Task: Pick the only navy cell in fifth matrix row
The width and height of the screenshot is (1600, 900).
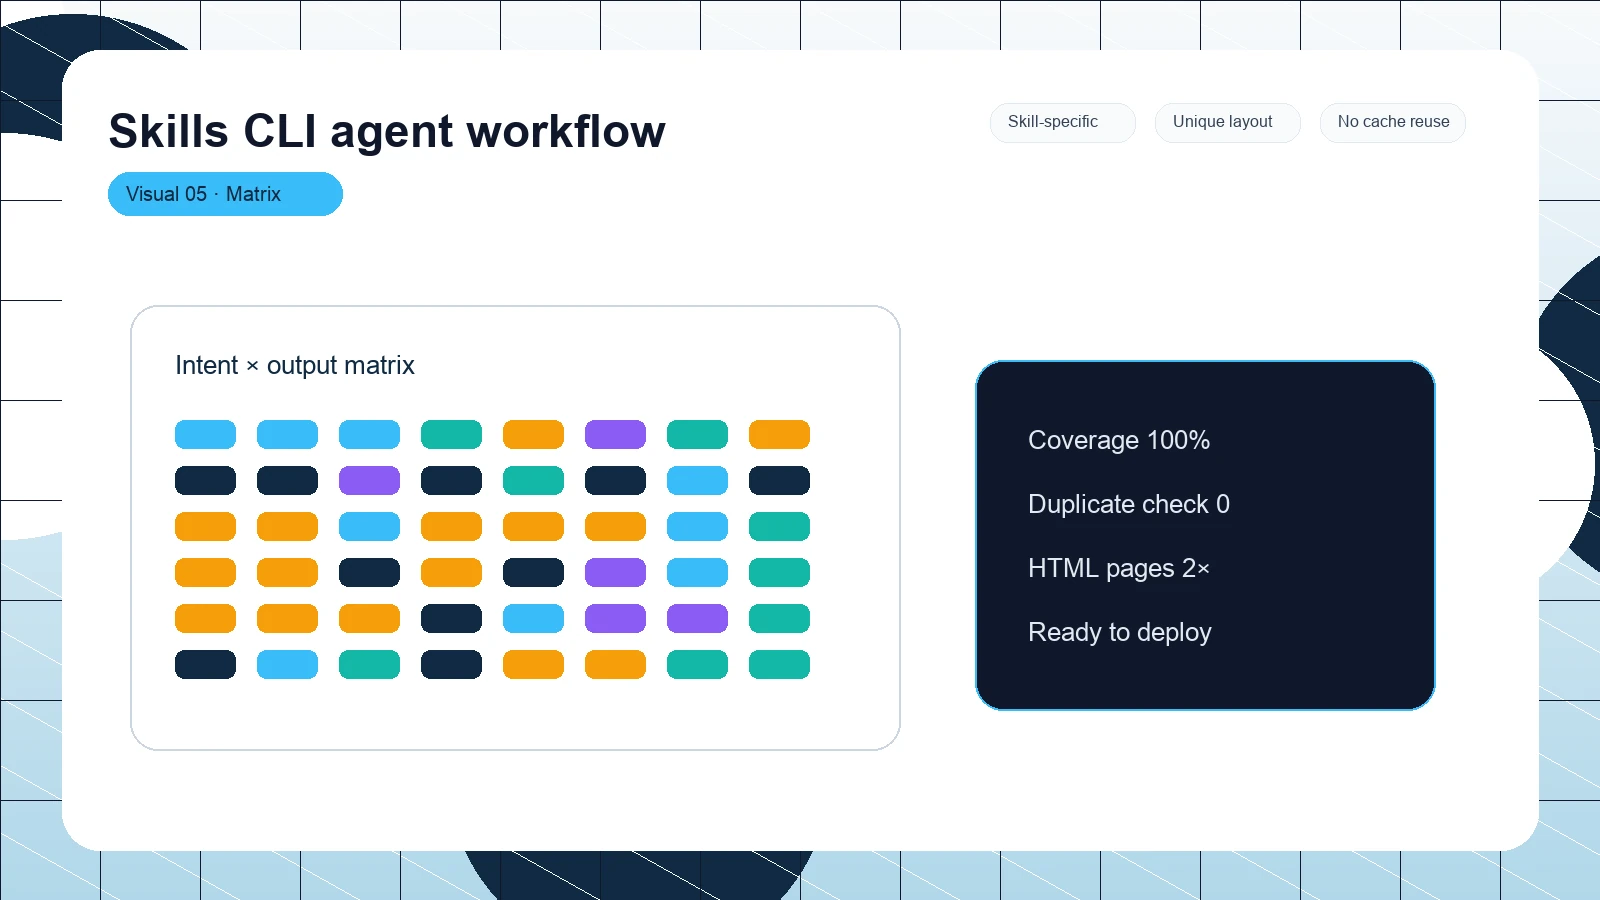Action: click(451, 619)
